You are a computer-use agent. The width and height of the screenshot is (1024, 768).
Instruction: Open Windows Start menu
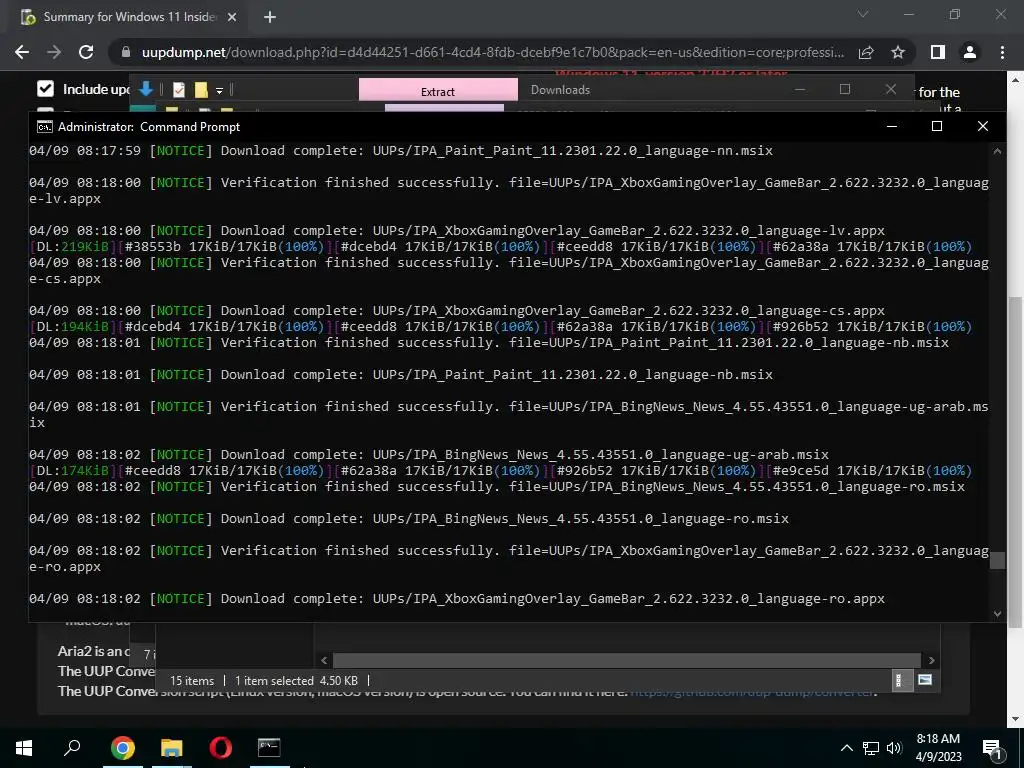coord(24,748)
